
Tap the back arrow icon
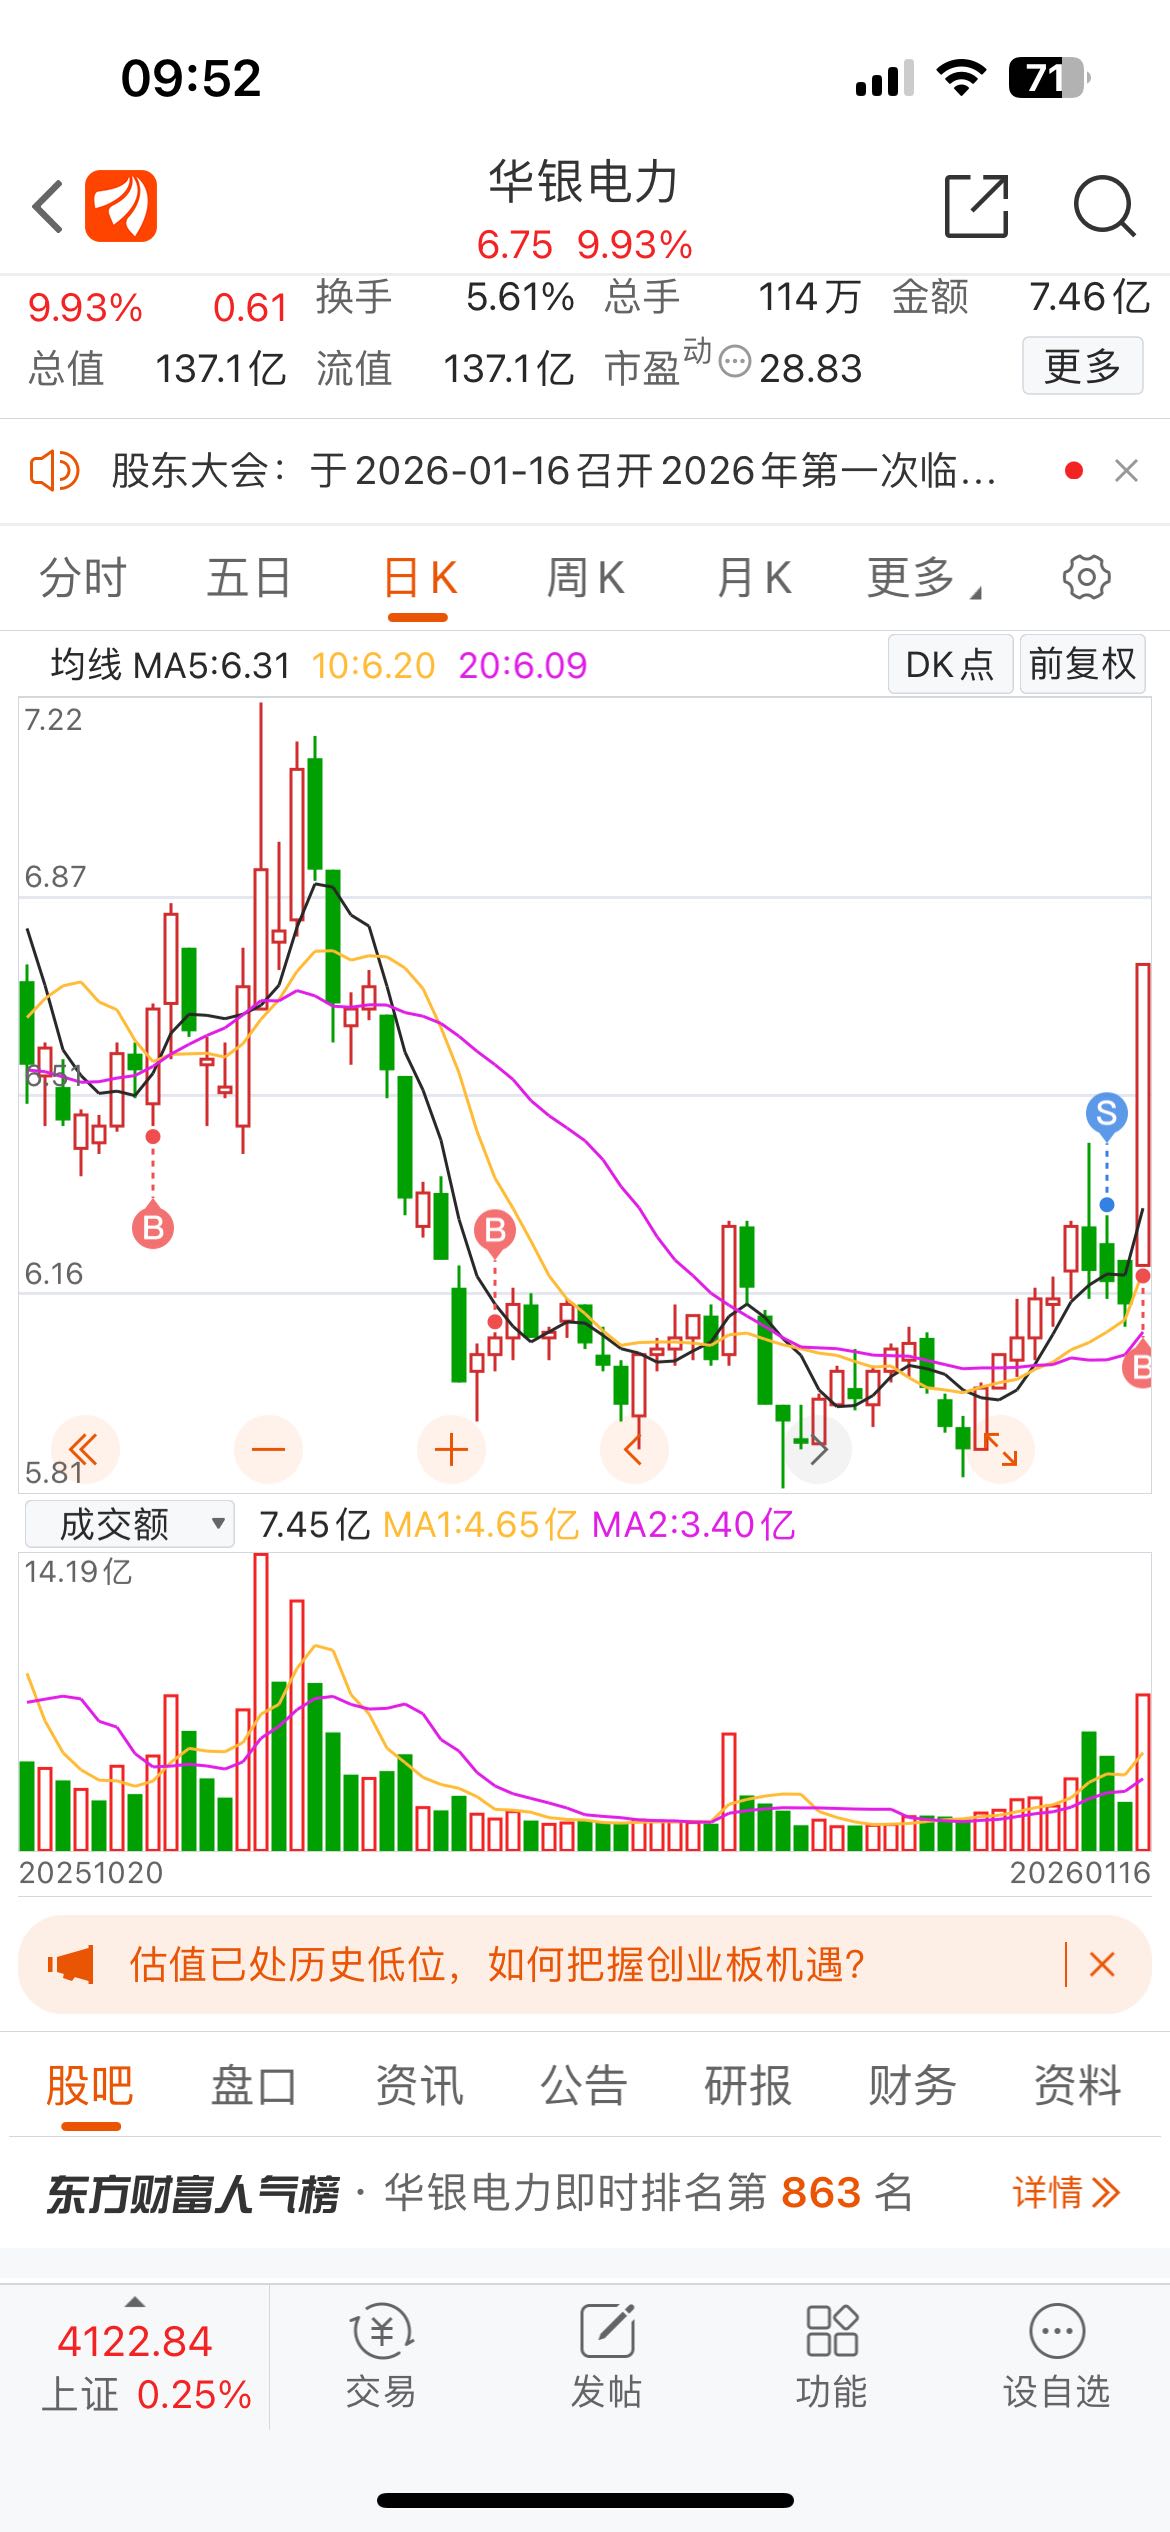pos(48,207)
